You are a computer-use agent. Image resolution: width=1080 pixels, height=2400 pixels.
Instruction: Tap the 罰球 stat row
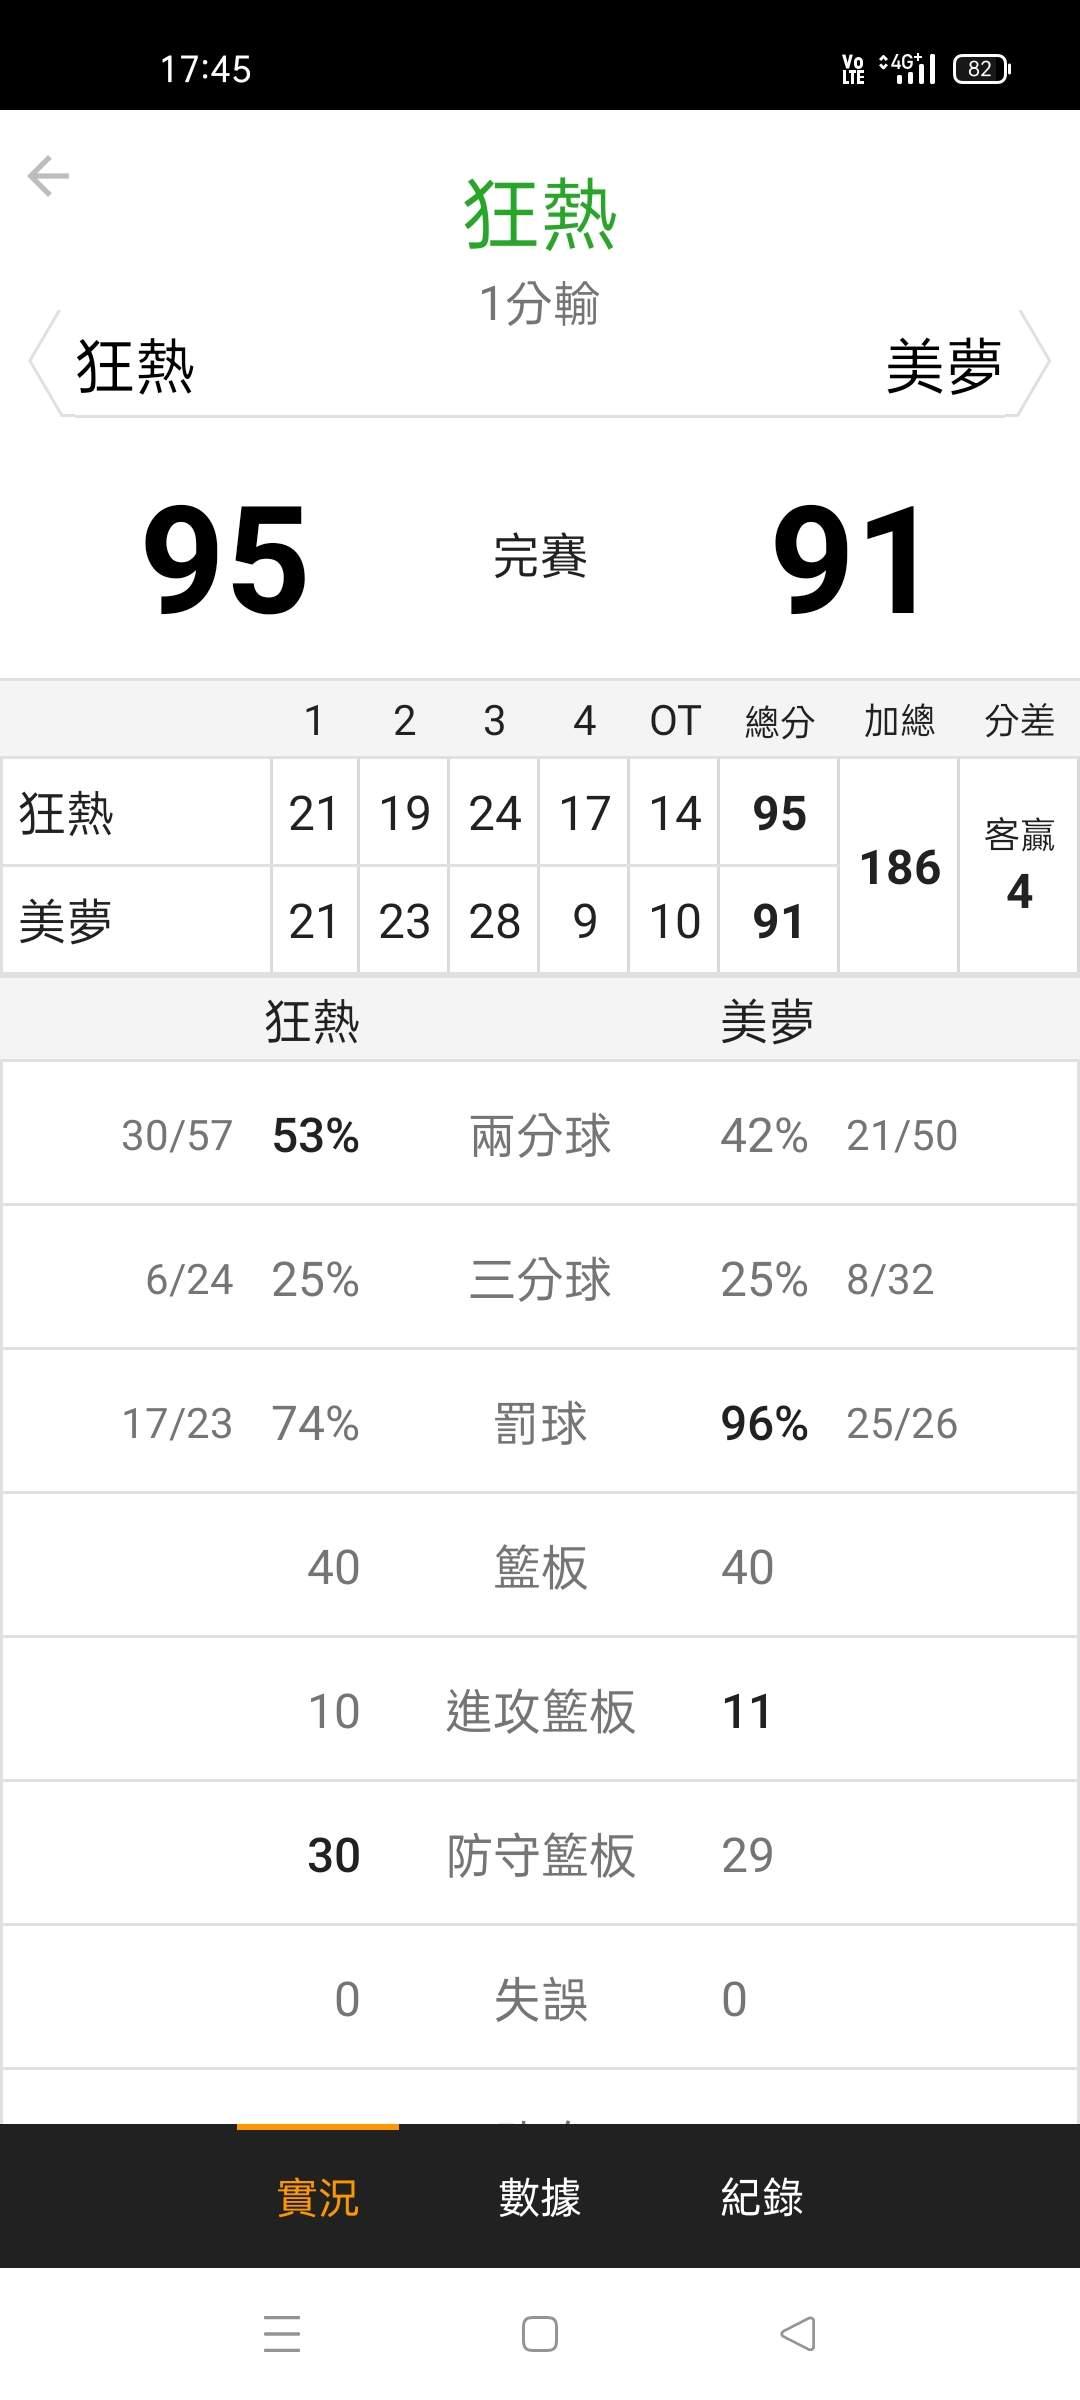[x=540, y=1422]
